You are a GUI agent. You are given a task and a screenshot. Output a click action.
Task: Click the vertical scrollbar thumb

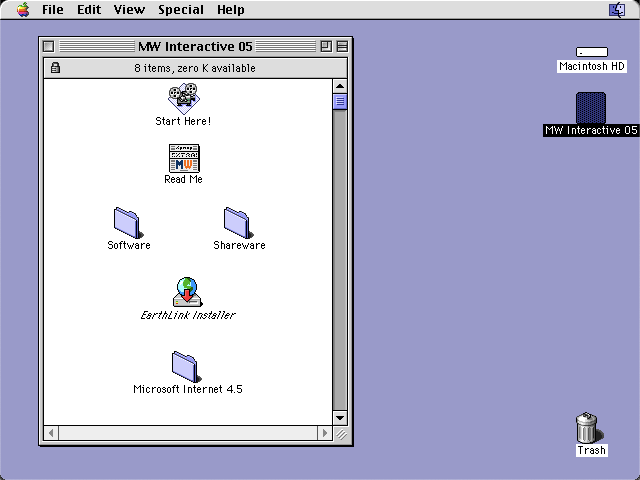(x=340, y=102)
